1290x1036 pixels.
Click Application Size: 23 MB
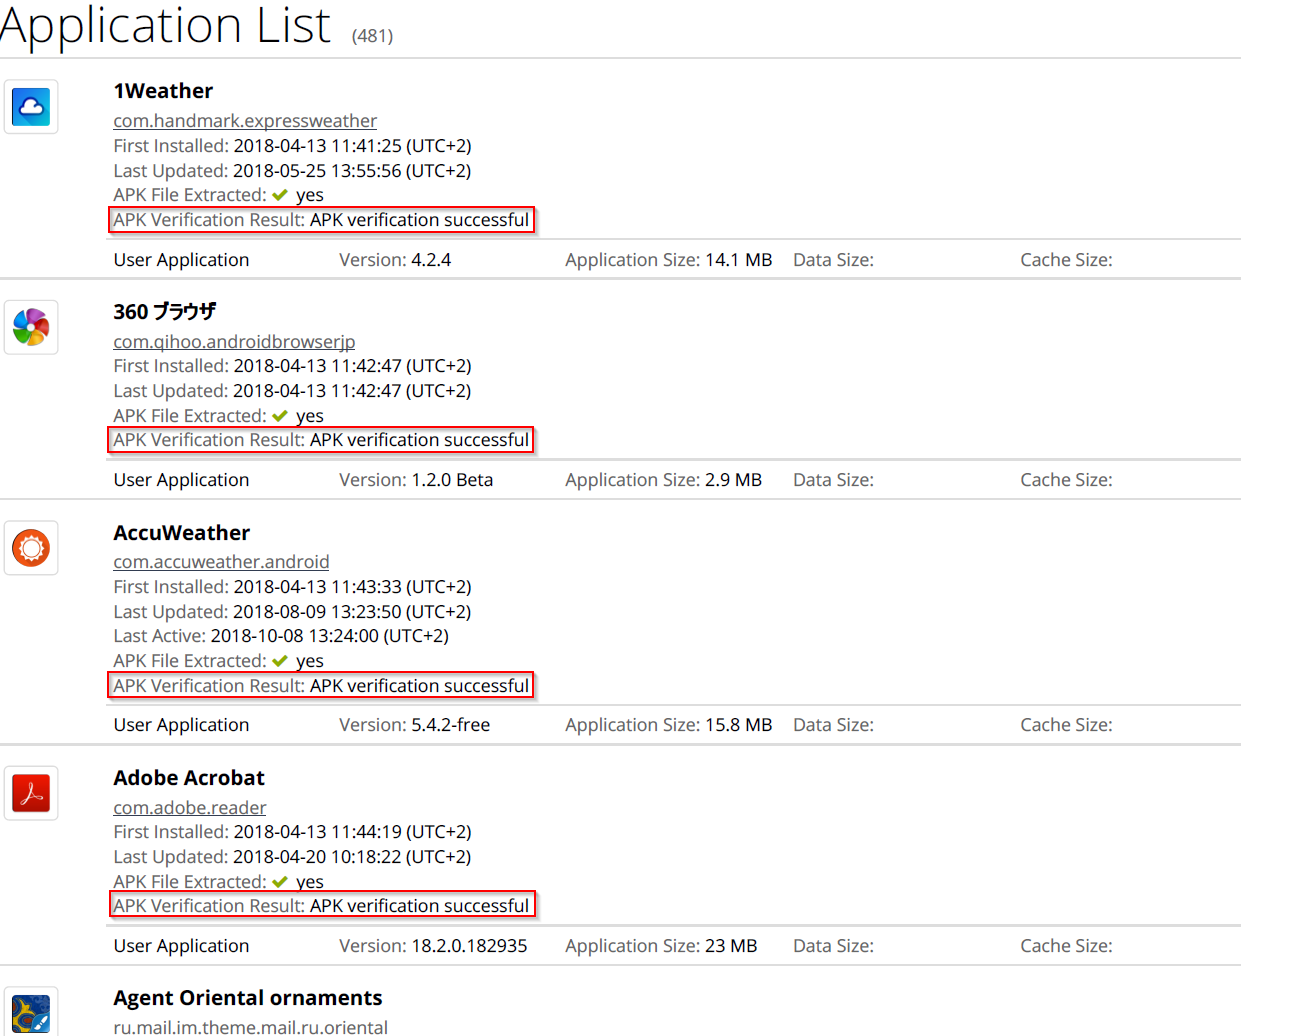click(x=661, y=946)
